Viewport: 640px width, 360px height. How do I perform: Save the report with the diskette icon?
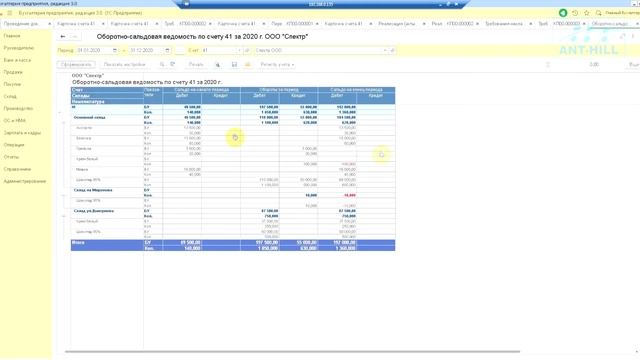(234, 64)
